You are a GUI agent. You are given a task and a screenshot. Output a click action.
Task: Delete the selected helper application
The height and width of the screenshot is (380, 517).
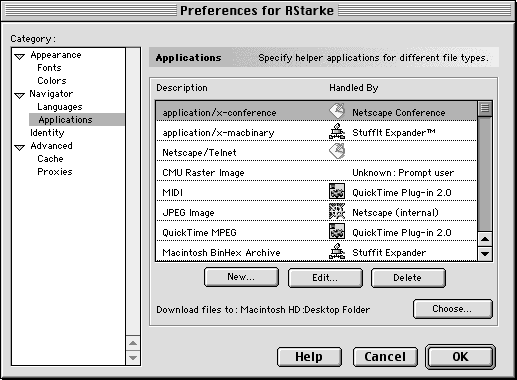408,278
